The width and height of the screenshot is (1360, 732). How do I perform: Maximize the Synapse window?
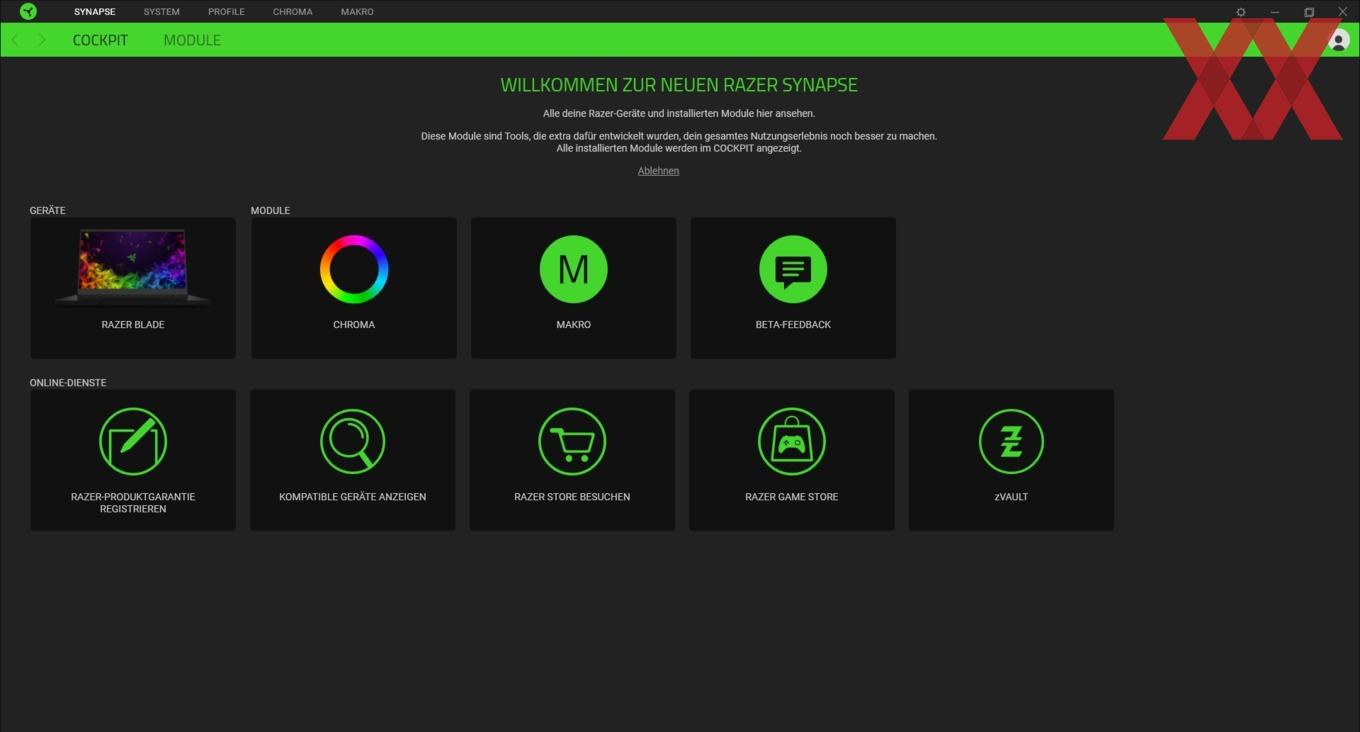[x=1309, y=12]
